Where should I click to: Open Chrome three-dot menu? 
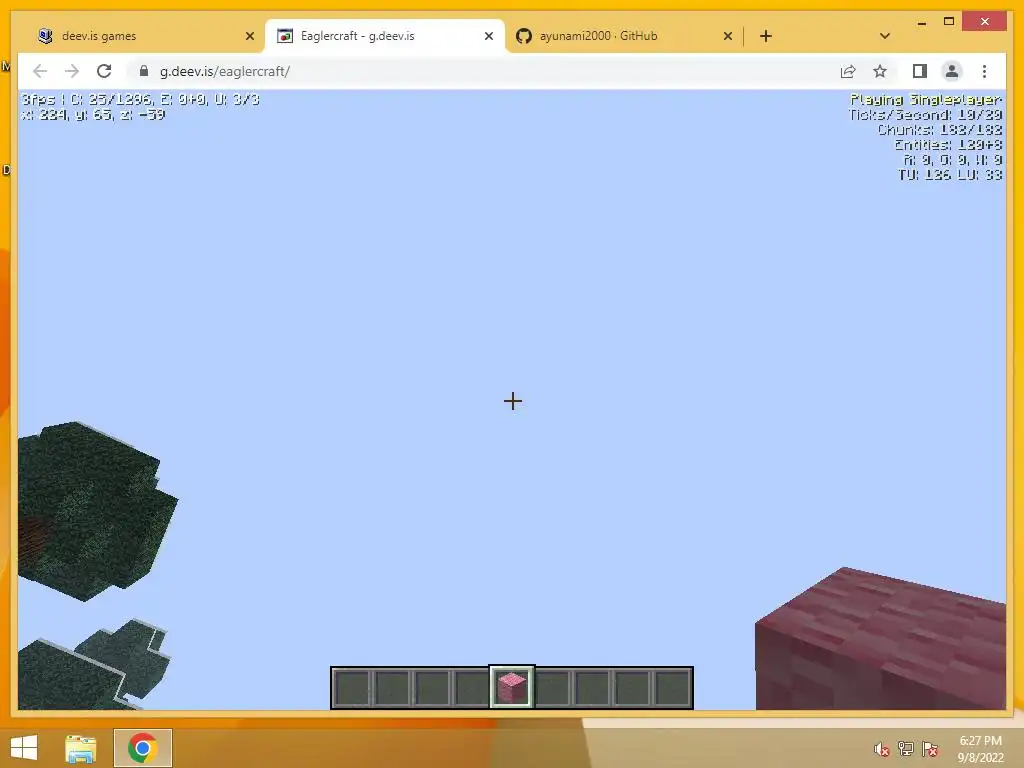click(984, 71)
